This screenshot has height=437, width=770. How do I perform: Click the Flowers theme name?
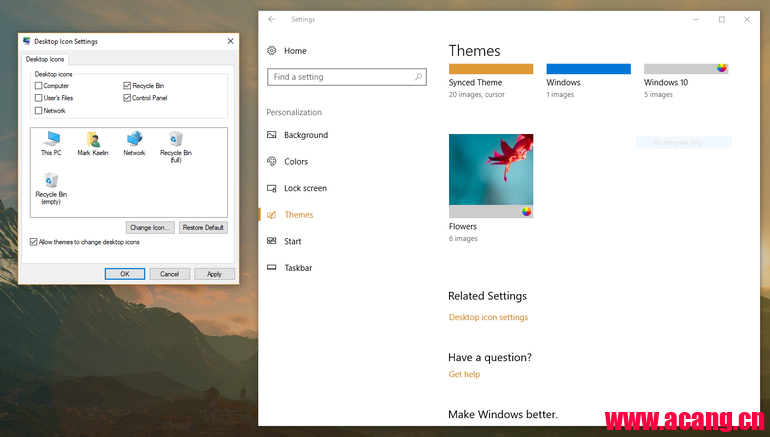point(463,226)
